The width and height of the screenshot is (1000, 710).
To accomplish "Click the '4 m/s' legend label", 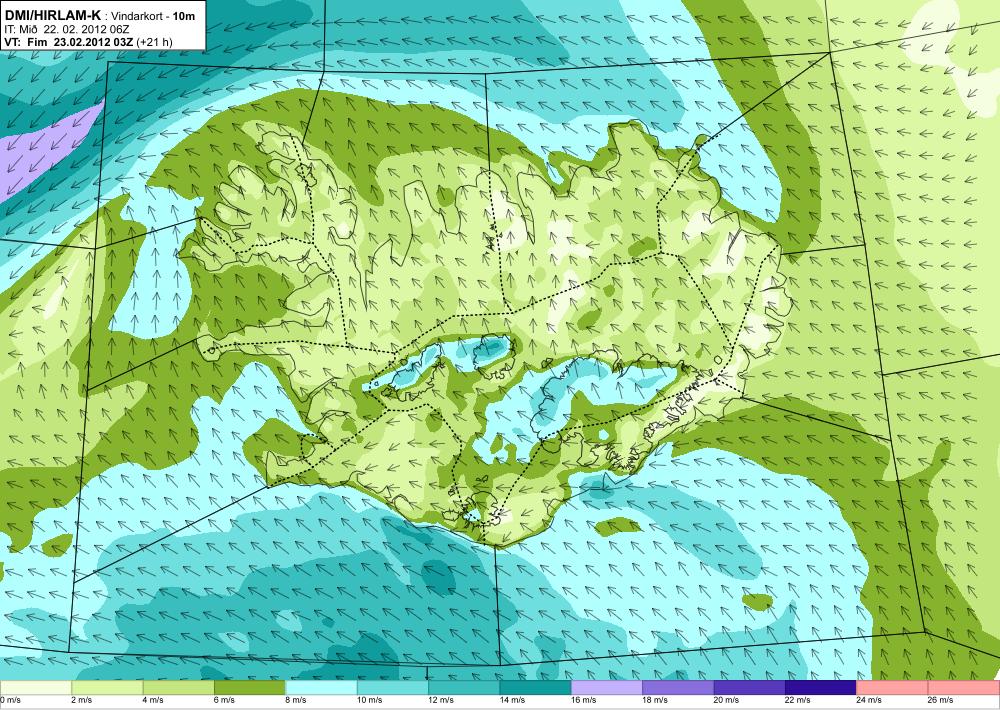I will 153,700.
